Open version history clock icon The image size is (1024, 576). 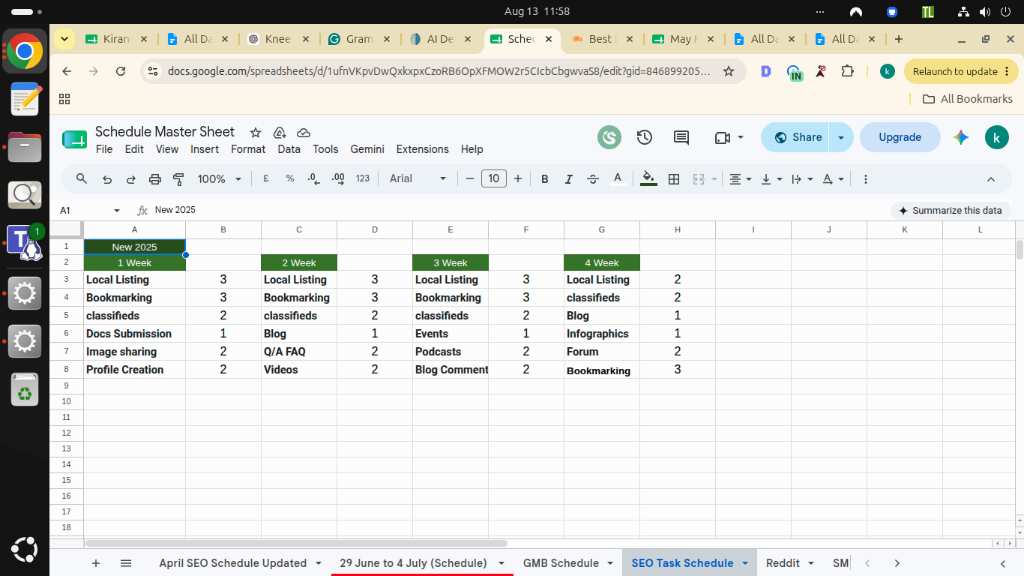[645, 137]
